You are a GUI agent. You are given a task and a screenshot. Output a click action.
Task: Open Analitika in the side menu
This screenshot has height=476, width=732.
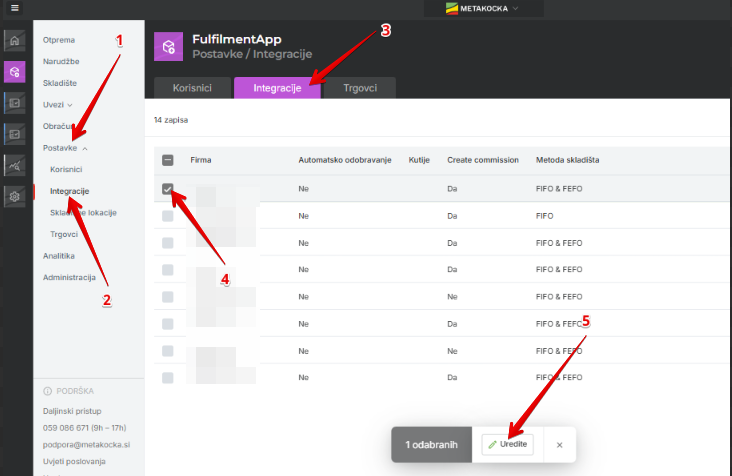coord(59,256)
